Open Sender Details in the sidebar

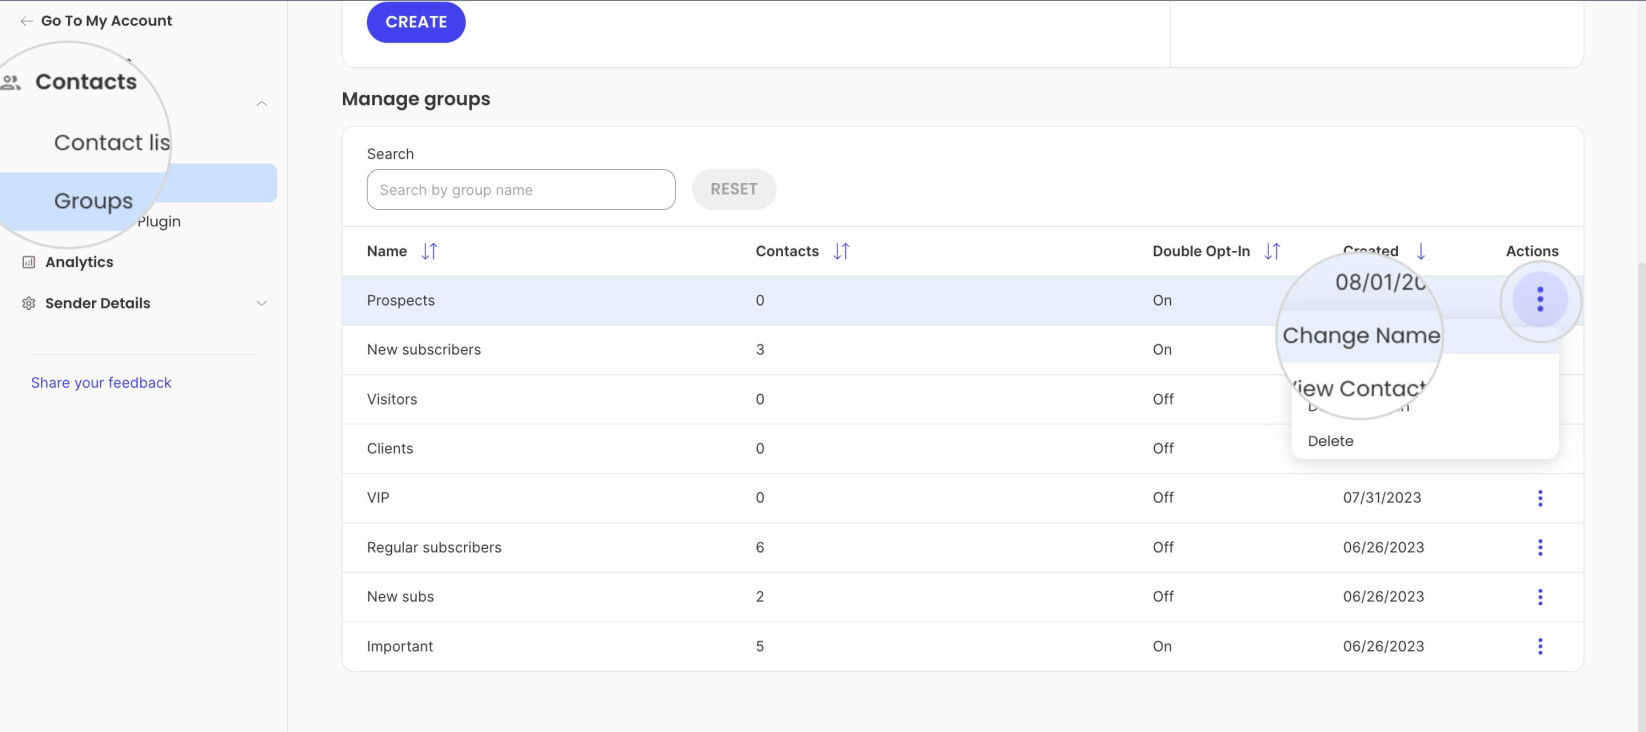click(x=98, y=303)
